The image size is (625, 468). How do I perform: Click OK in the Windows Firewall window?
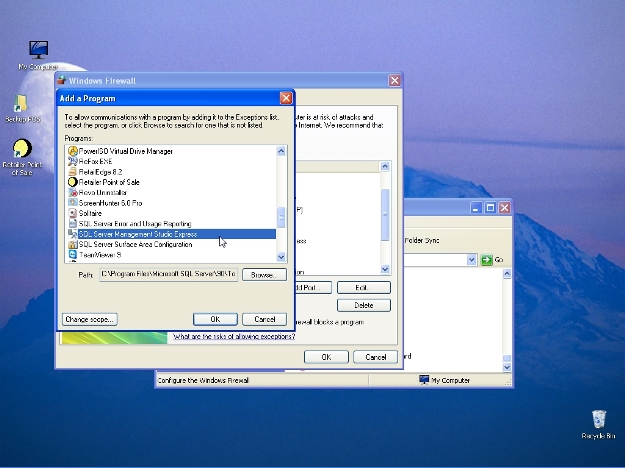(326, 357)
